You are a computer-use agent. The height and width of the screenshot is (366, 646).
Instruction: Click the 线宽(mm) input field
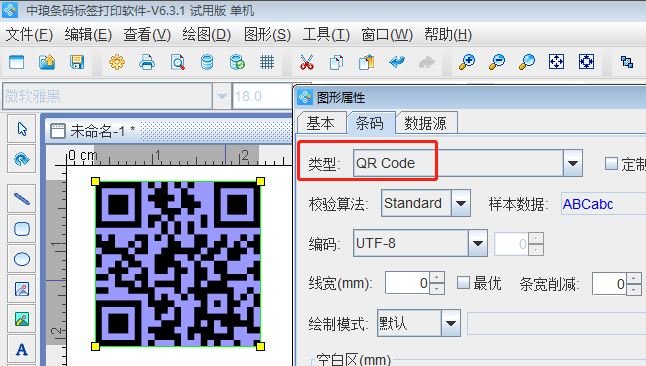point(407,283)
